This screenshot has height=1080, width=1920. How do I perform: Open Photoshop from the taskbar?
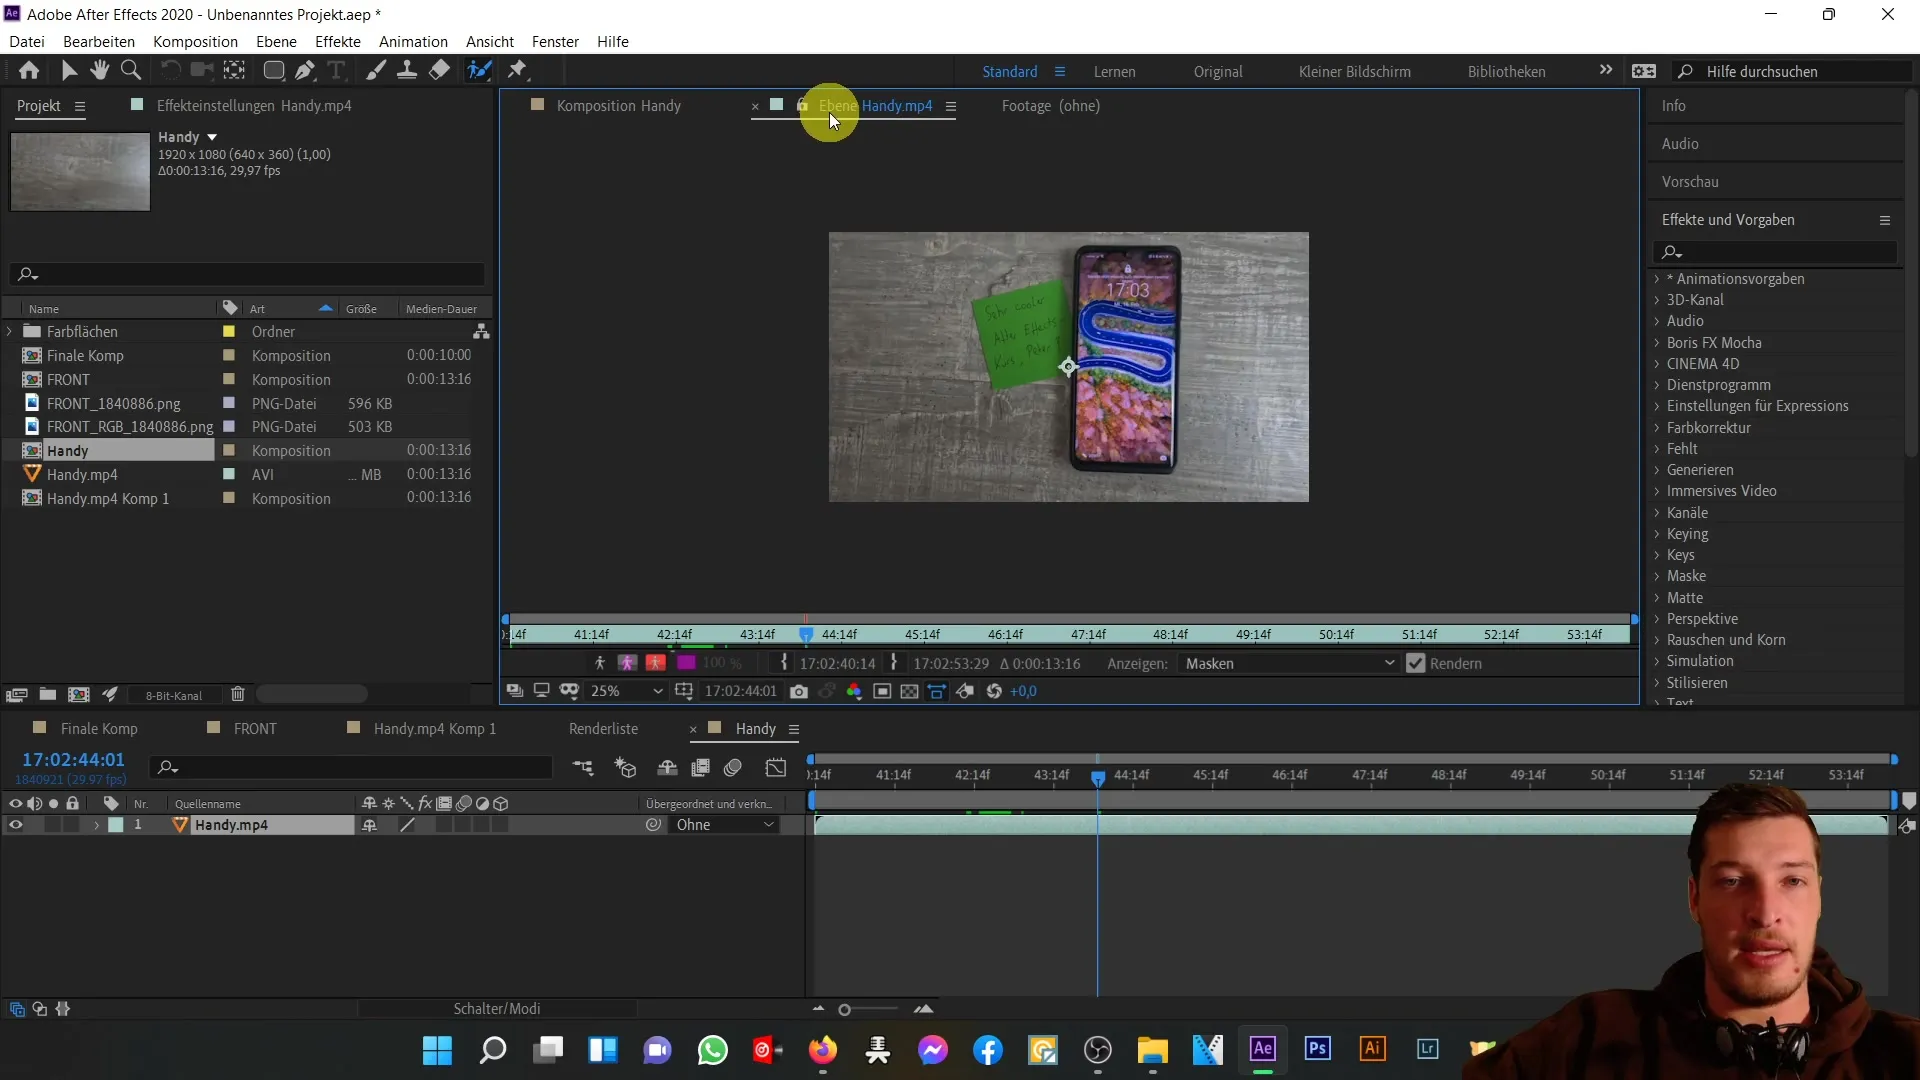(1317, 1049)
